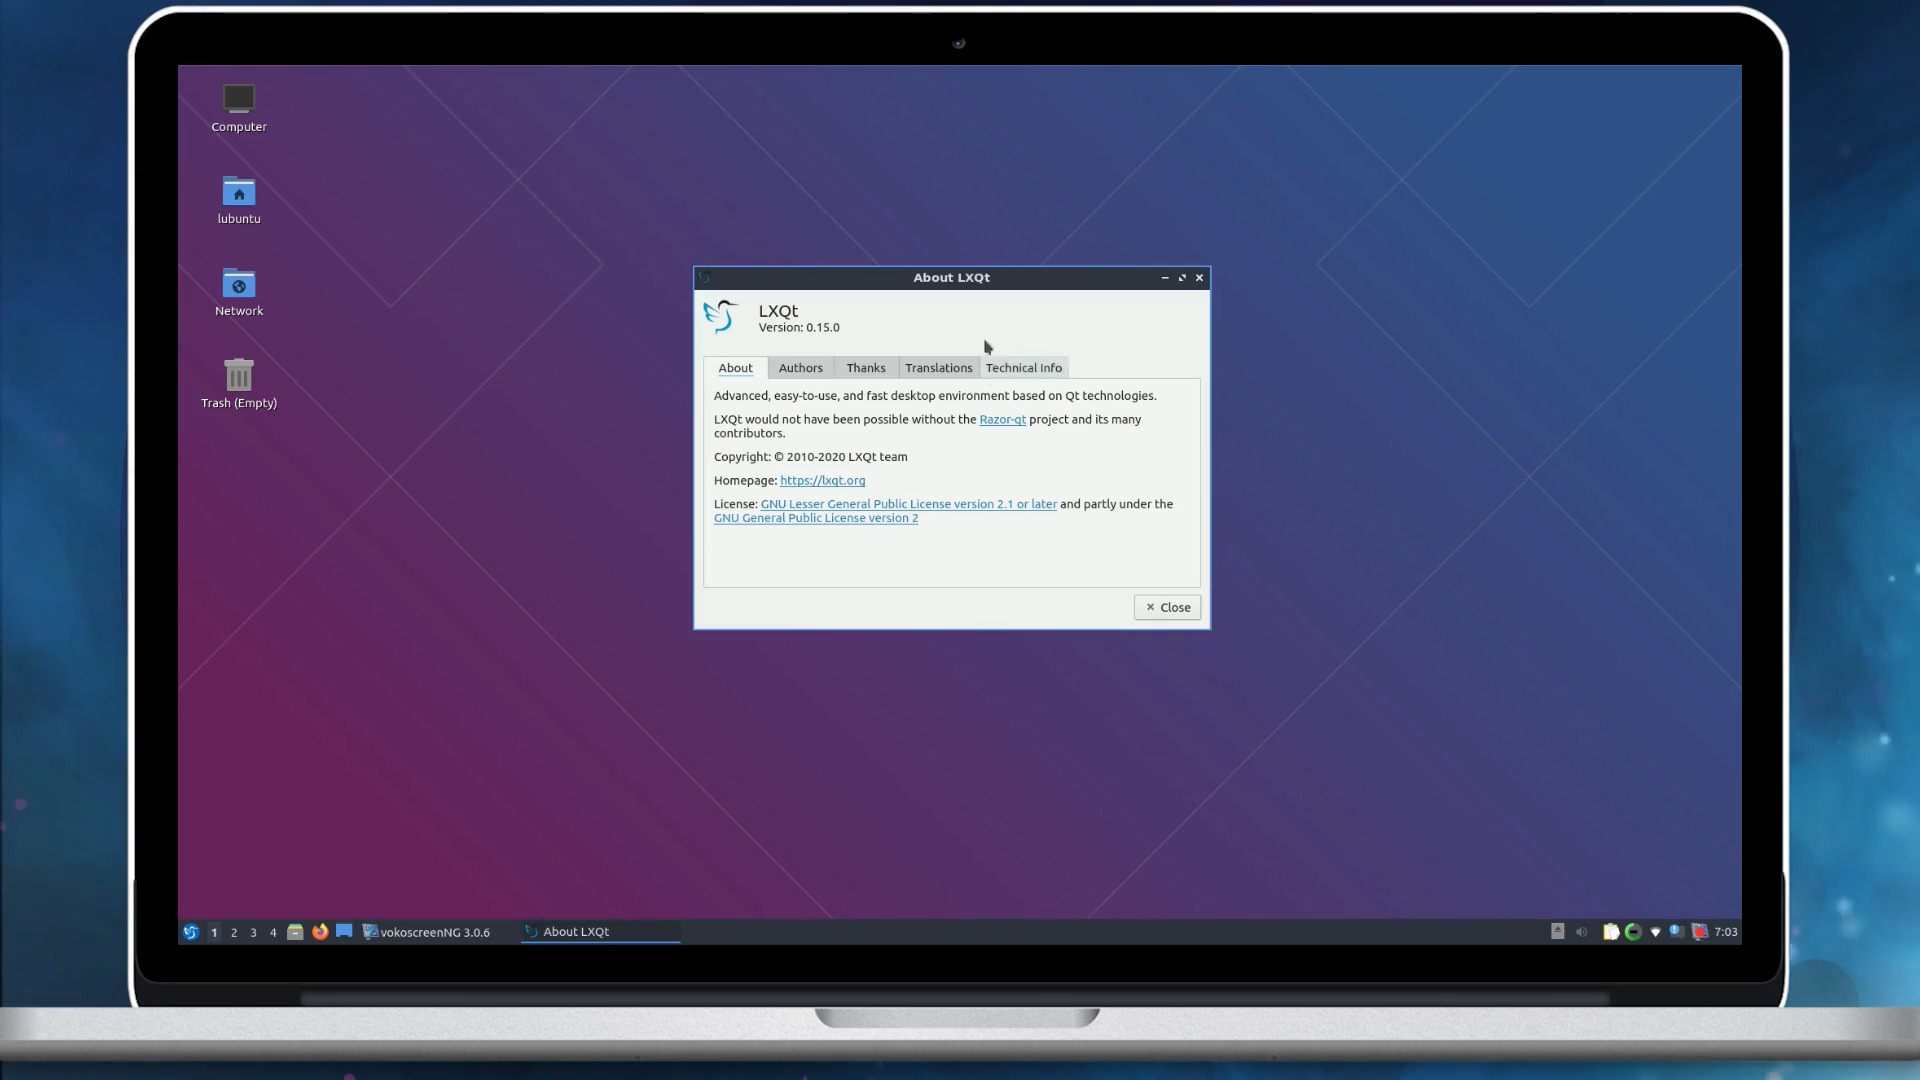The width and height of the screenshot is (1920, 1080).
Task: Launch Firefox from the panel
Action: (320, 932)
